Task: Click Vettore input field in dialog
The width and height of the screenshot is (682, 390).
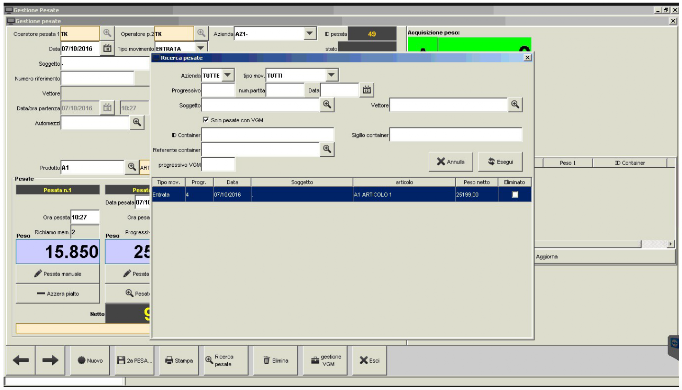Action: [448, 105]
